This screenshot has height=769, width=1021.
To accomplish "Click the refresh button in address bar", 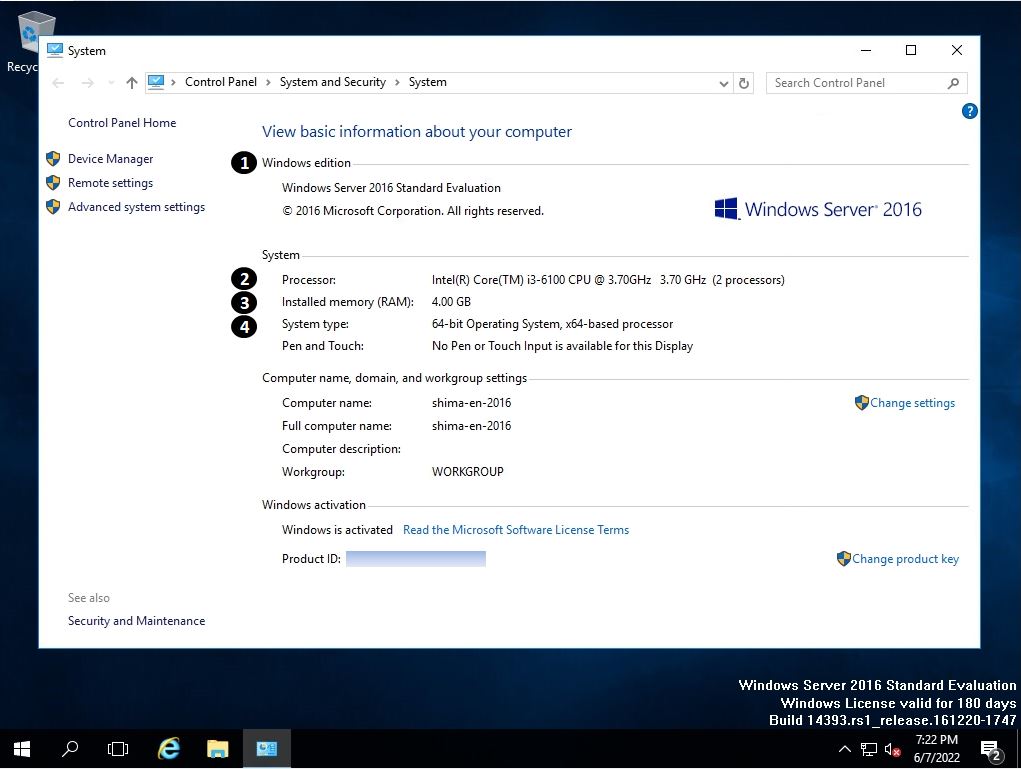I will click(x=744, y=83).
